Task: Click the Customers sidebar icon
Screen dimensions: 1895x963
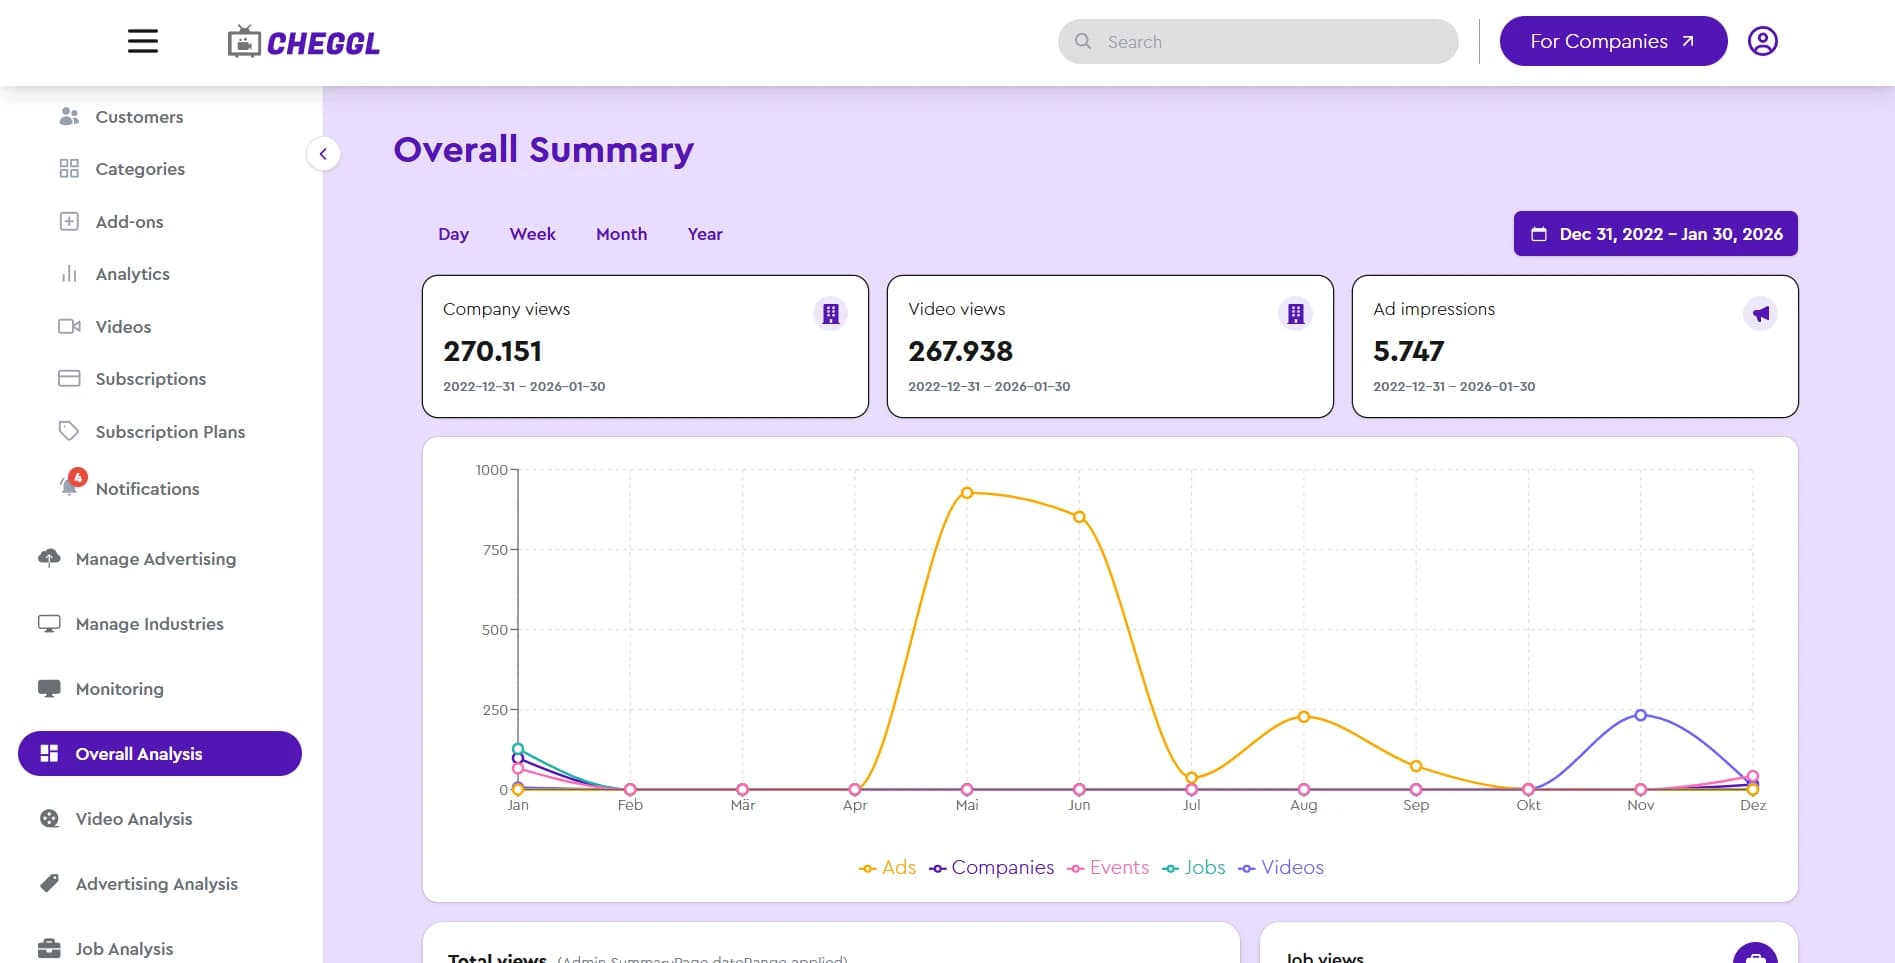Action: click(69, 116)
